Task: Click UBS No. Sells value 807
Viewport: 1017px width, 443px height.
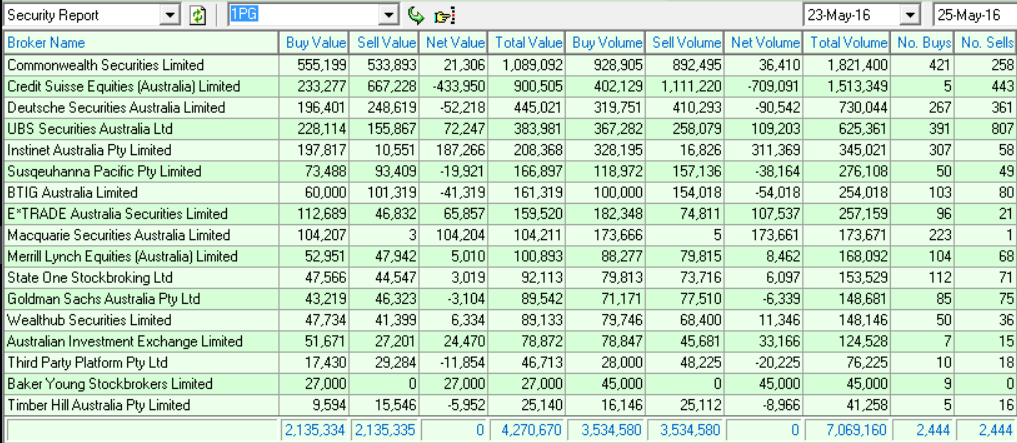Action: click(x=1001, y=128)
